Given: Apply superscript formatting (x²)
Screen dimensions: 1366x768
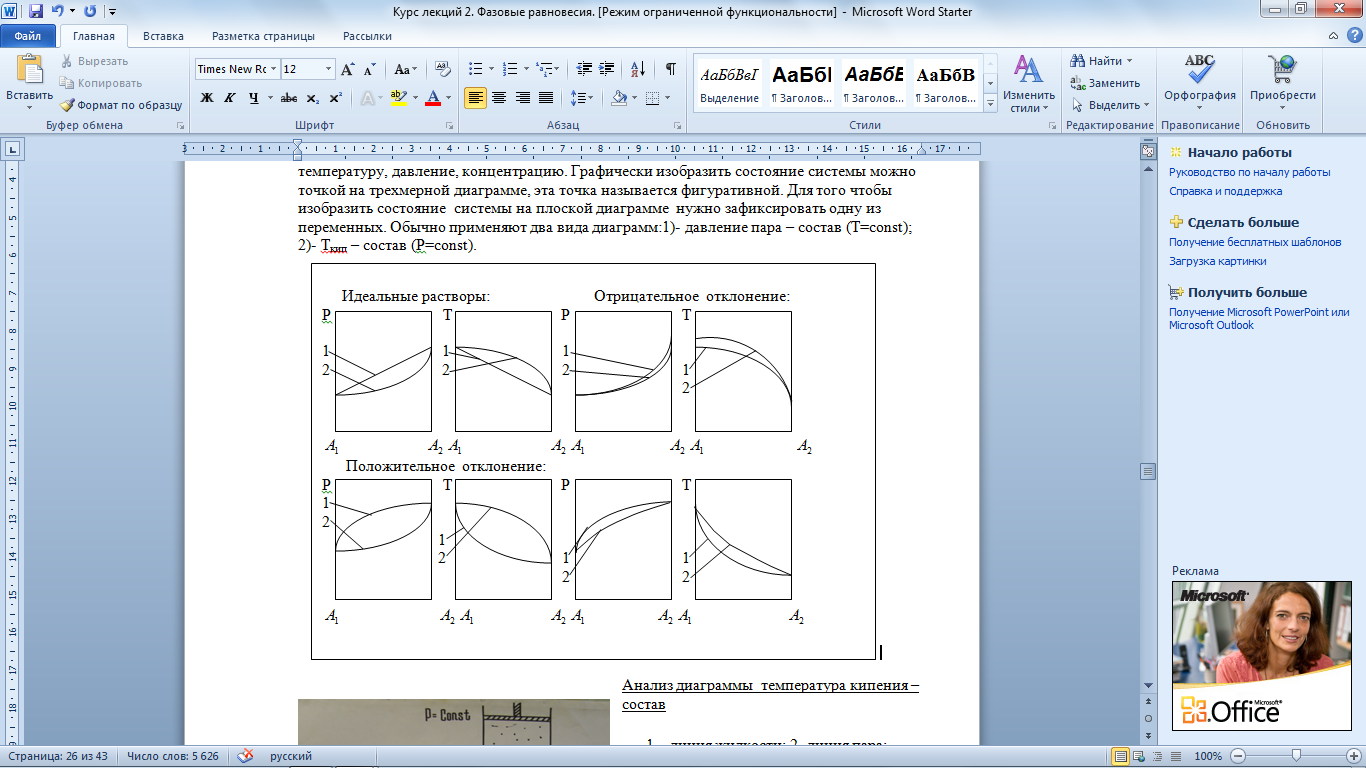Looking at the screenshot, I should point(335,98).
